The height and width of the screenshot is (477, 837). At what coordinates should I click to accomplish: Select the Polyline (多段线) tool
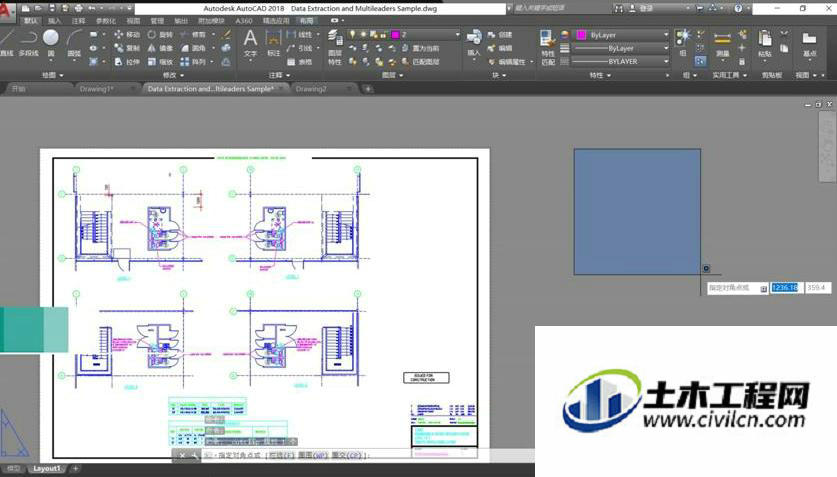(x=28, y=43)
